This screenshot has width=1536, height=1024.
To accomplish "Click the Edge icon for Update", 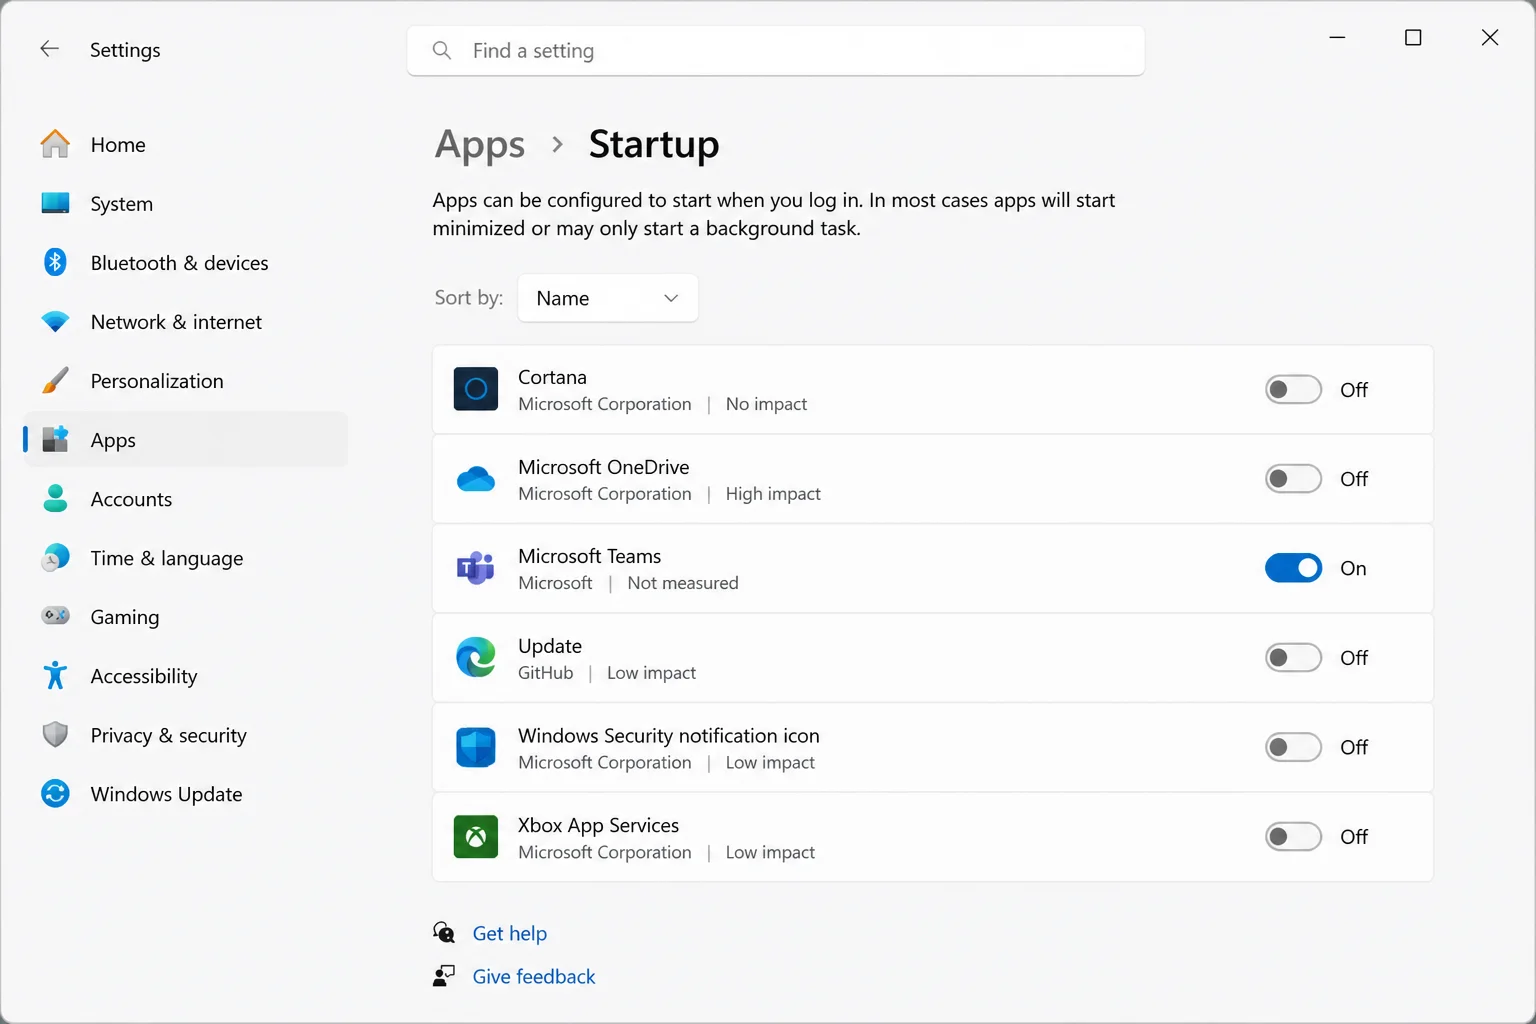I will (x=476, y=657).
